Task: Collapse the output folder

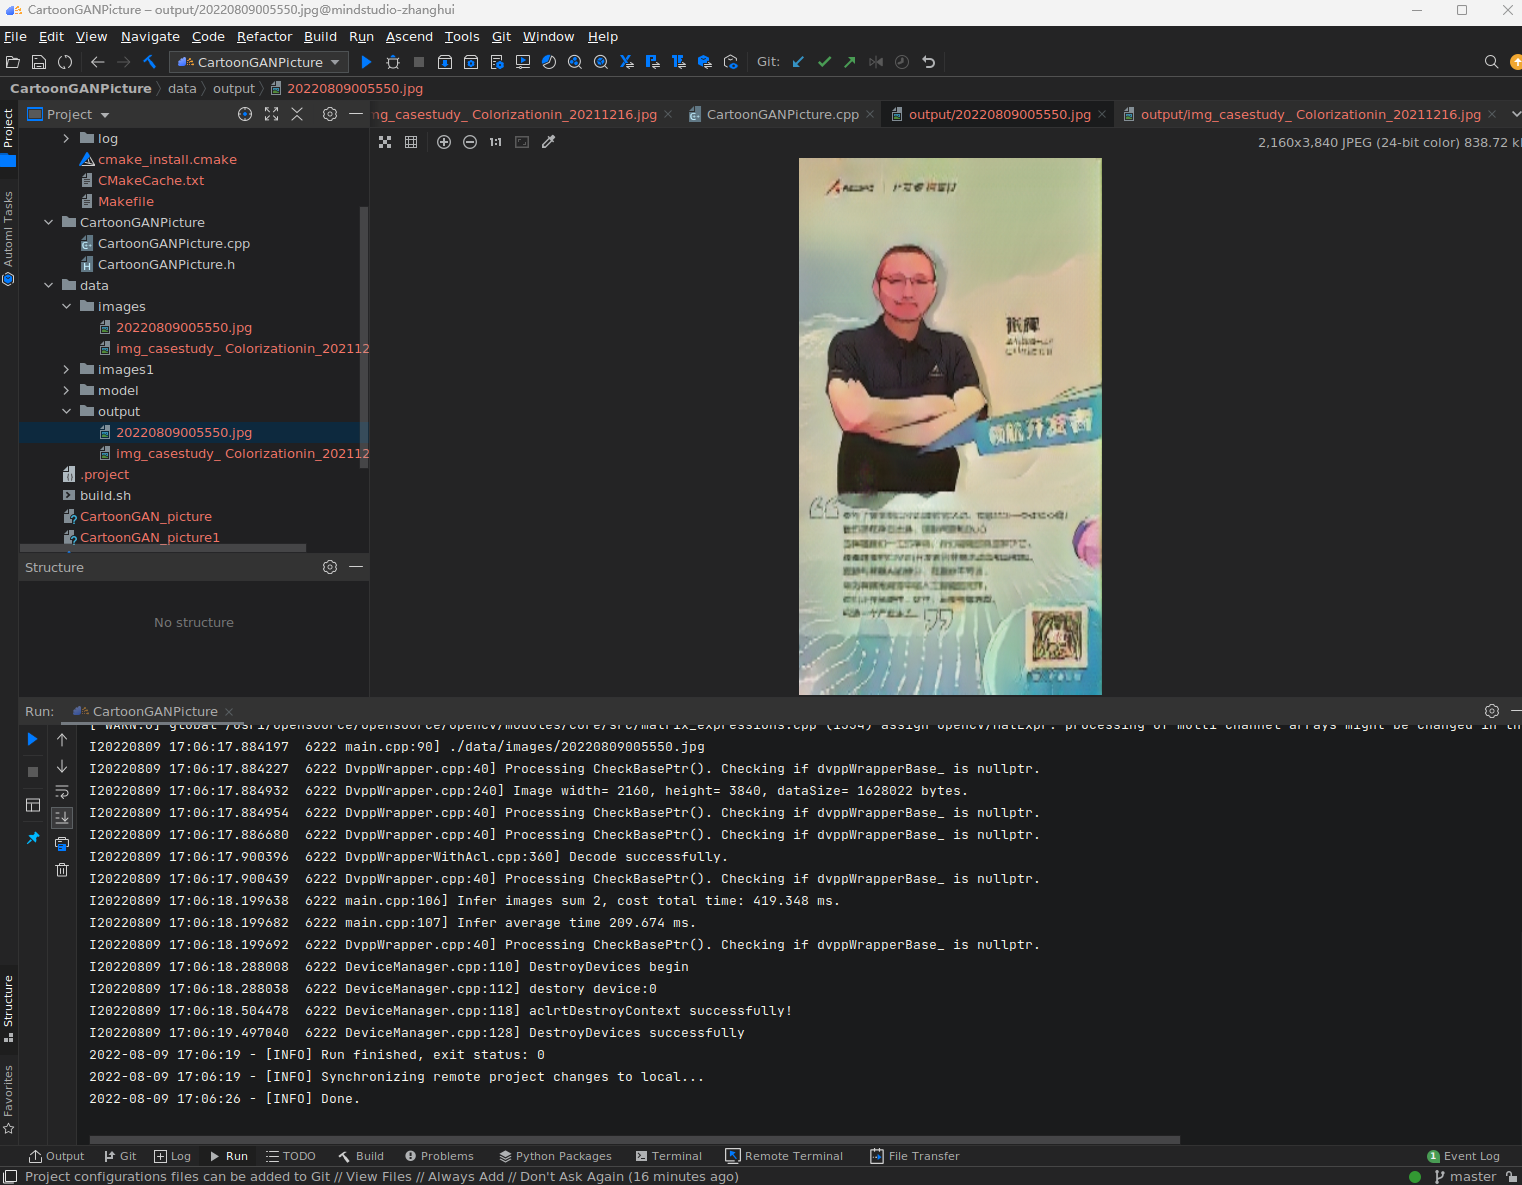Action: [66, 411]
